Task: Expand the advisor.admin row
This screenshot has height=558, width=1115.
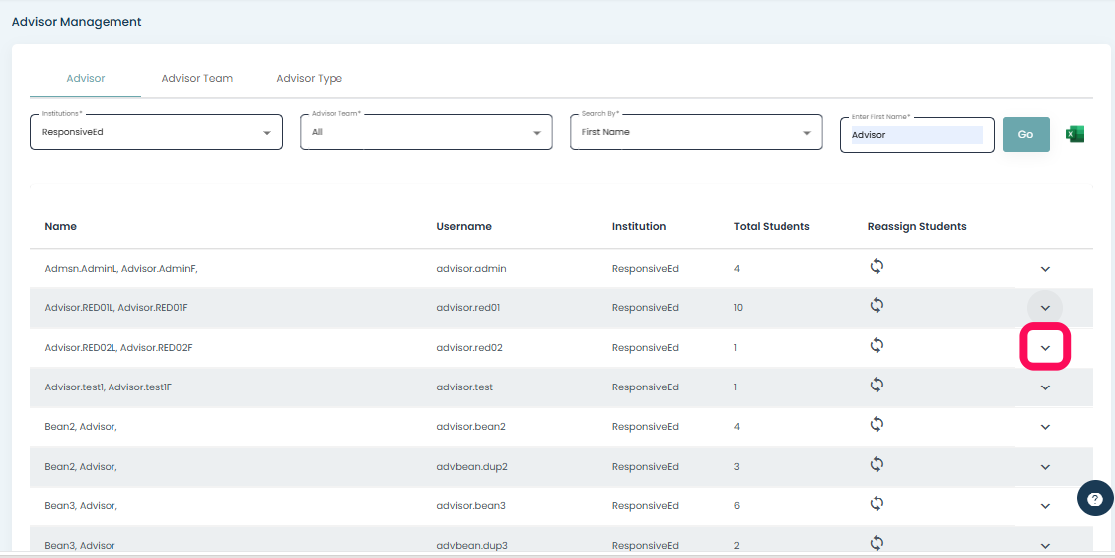Action: 1045,269
